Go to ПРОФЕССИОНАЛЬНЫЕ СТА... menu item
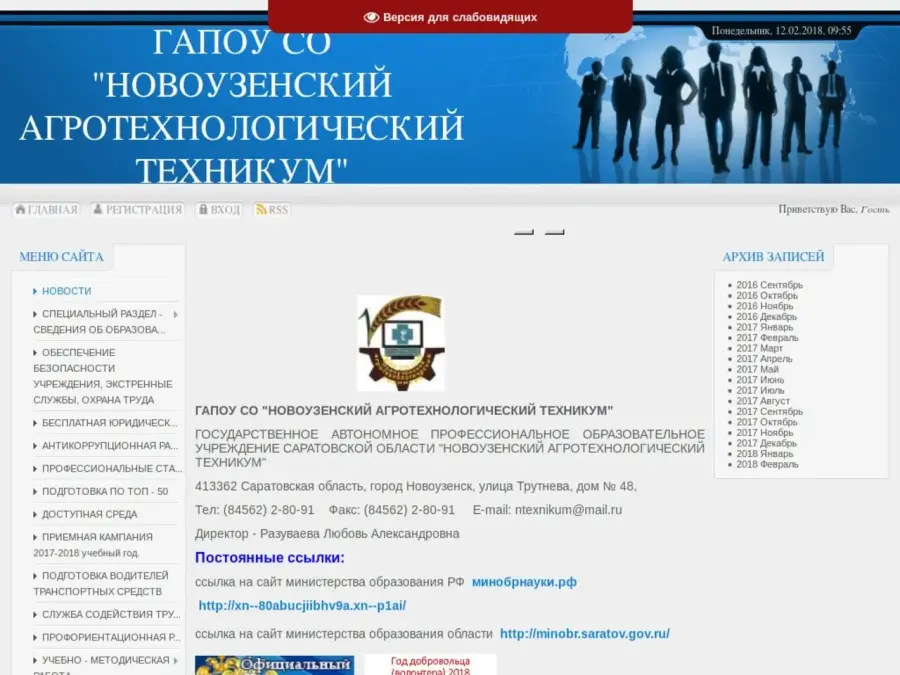Viewport: 900px width, 675px height. (112, 468)
